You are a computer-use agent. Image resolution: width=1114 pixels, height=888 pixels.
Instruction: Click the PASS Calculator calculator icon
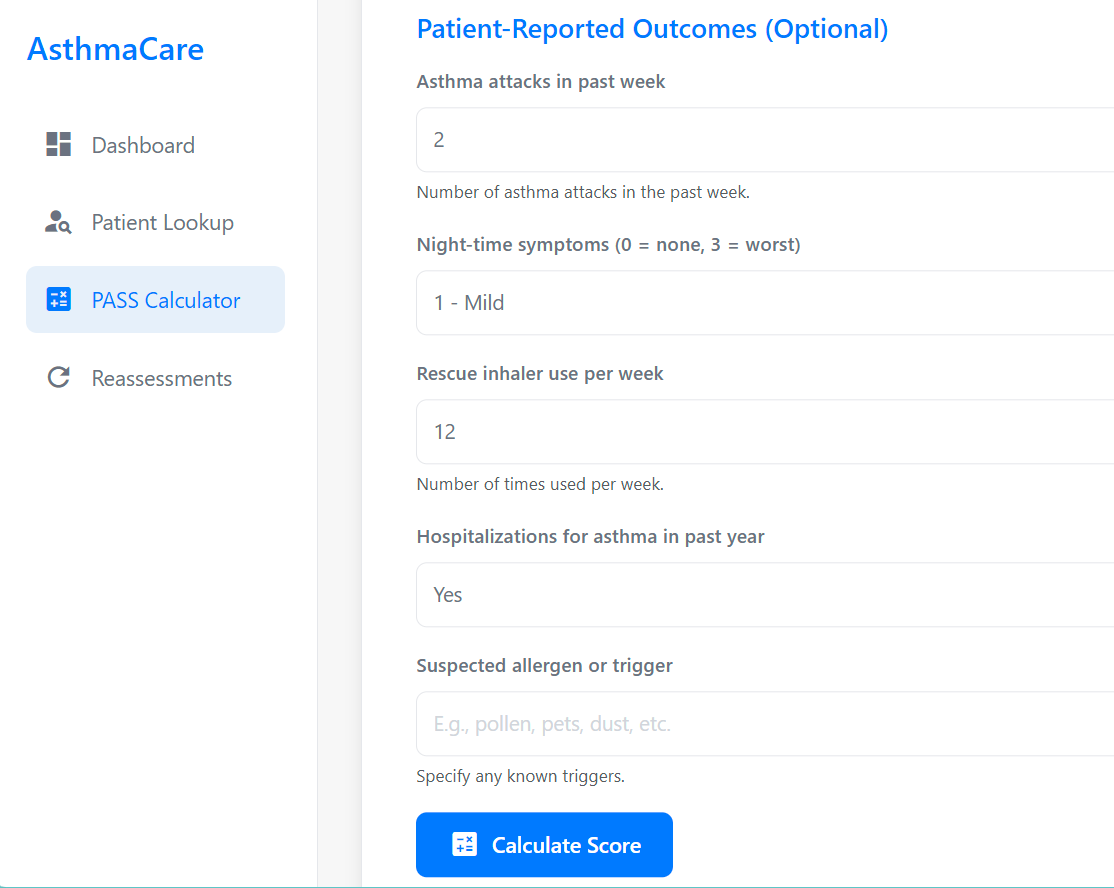(x=58, y=298)
